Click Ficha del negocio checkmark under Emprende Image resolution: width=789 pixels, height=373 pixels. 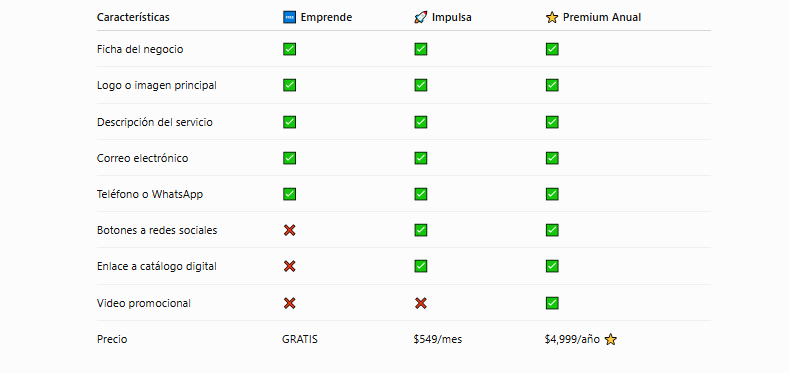pyautogui.click(x=289, y=49)
